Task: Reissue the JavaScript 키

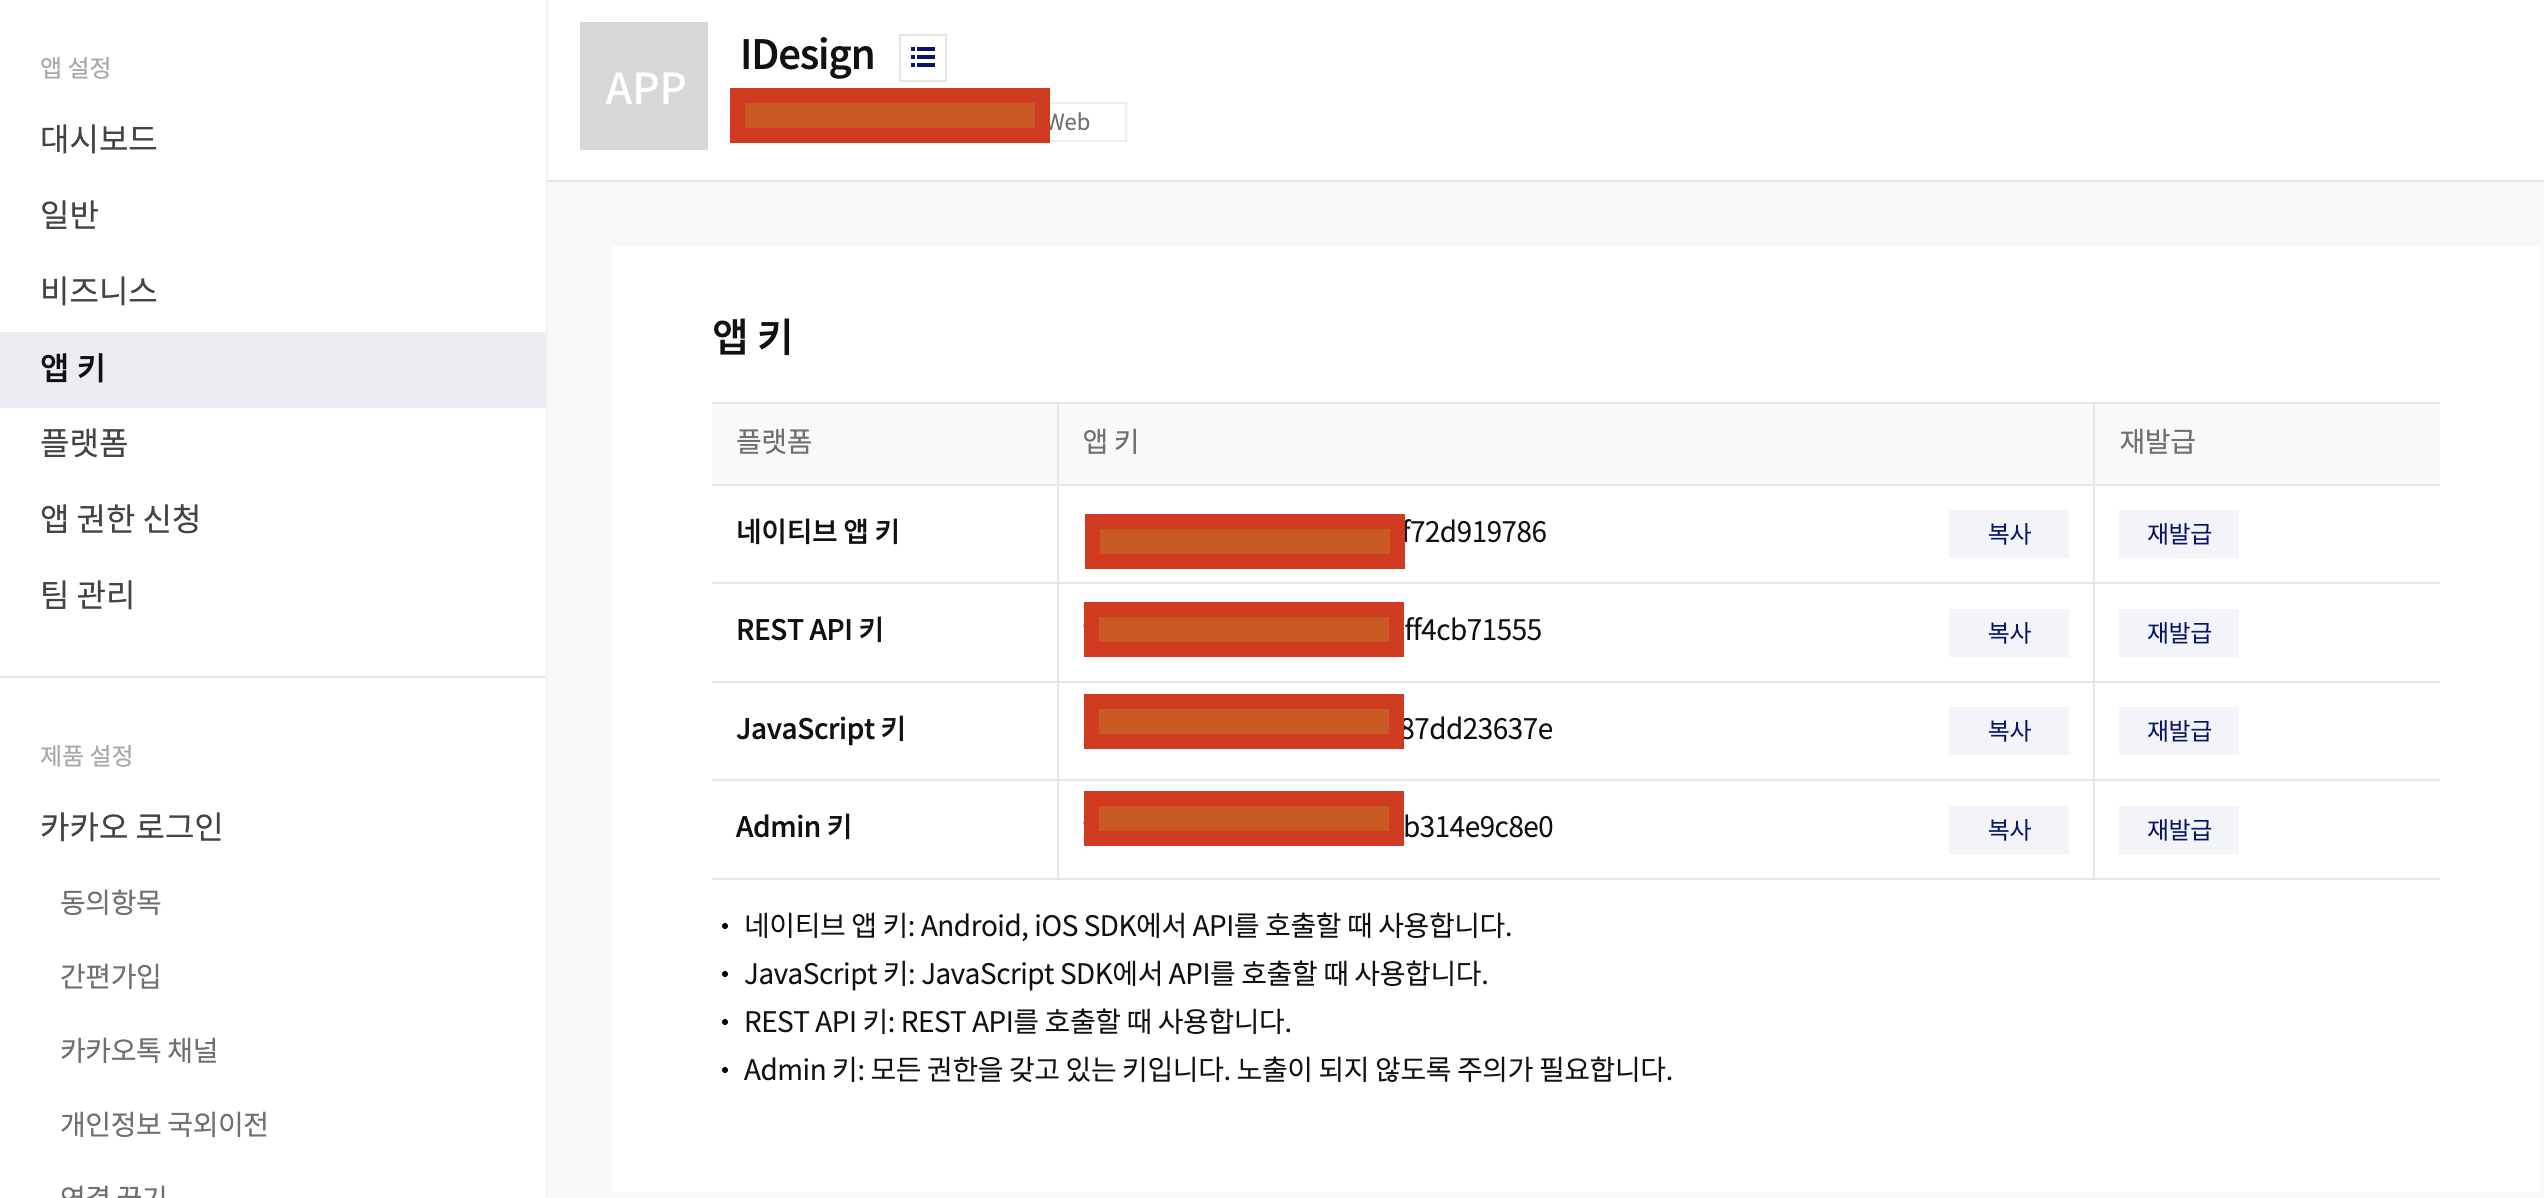Action: coord(2178,730)
